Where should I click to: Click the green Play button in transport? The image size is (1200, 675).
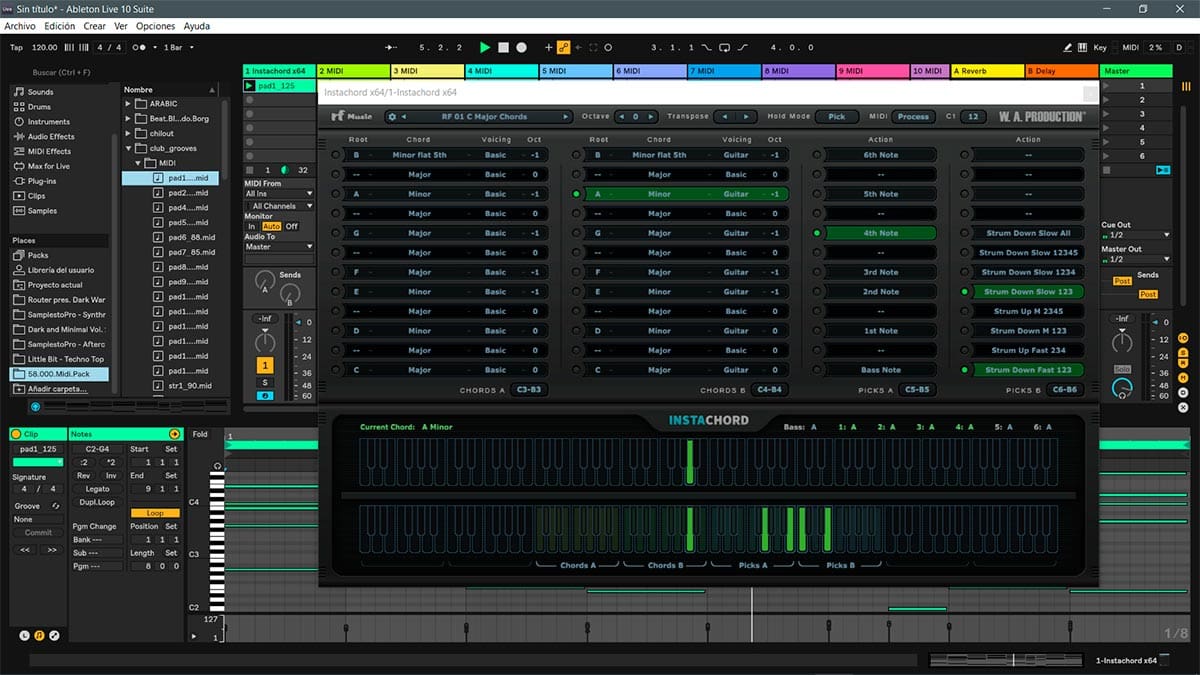click(485, 47)
